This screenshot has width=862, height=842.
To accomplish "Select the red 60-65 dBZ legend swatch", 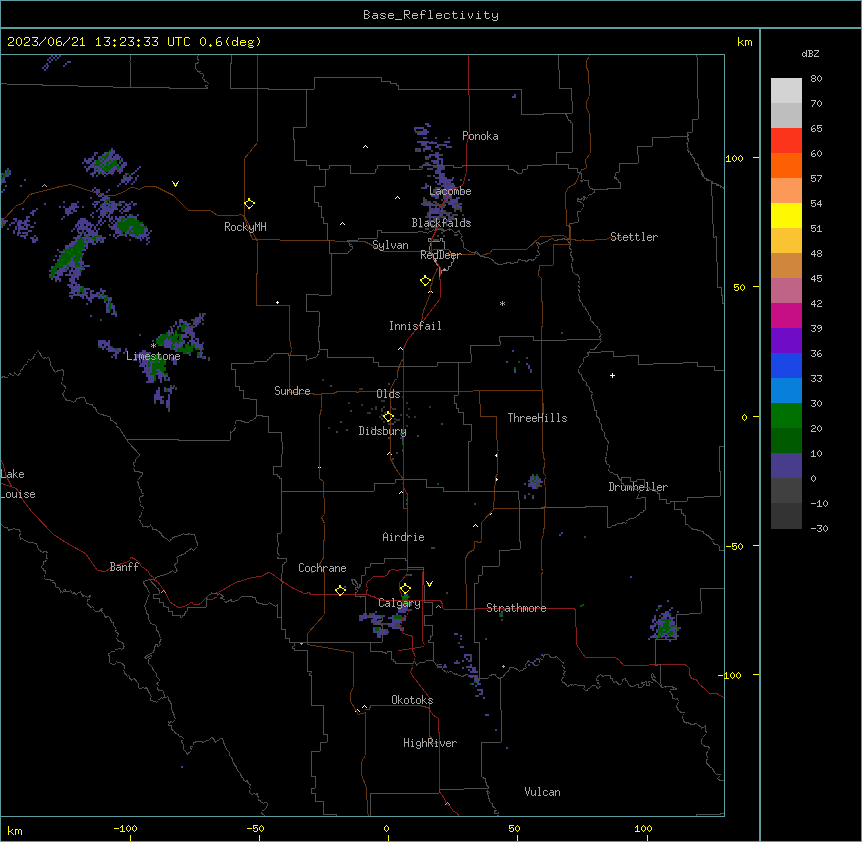I will point(786,140).
